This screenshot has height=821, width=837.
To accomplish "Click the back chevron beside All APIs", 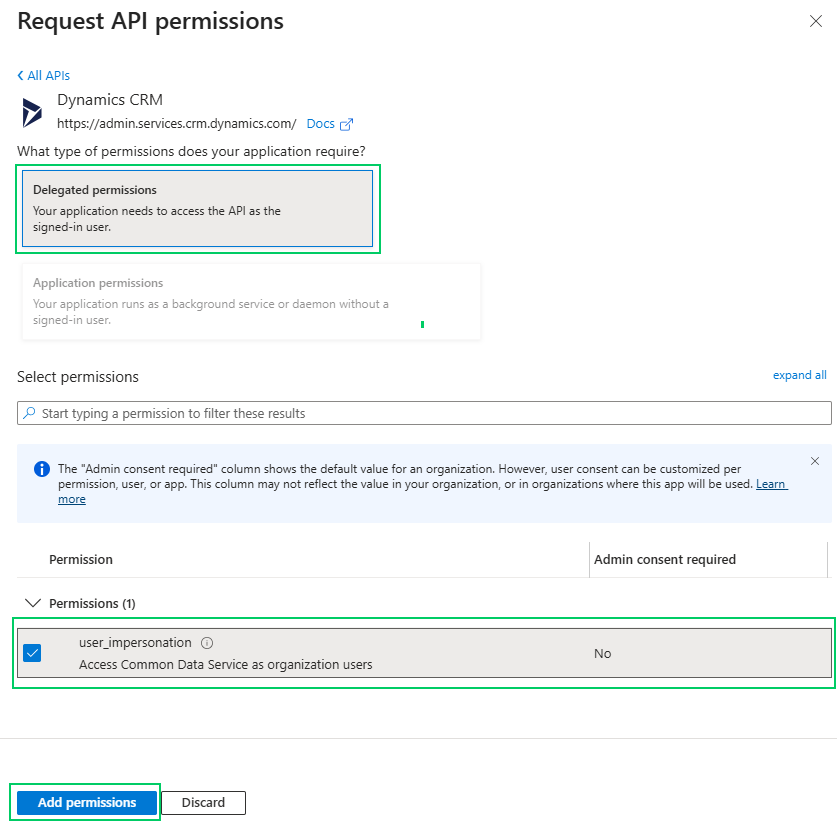I will (x=21, y=76).
